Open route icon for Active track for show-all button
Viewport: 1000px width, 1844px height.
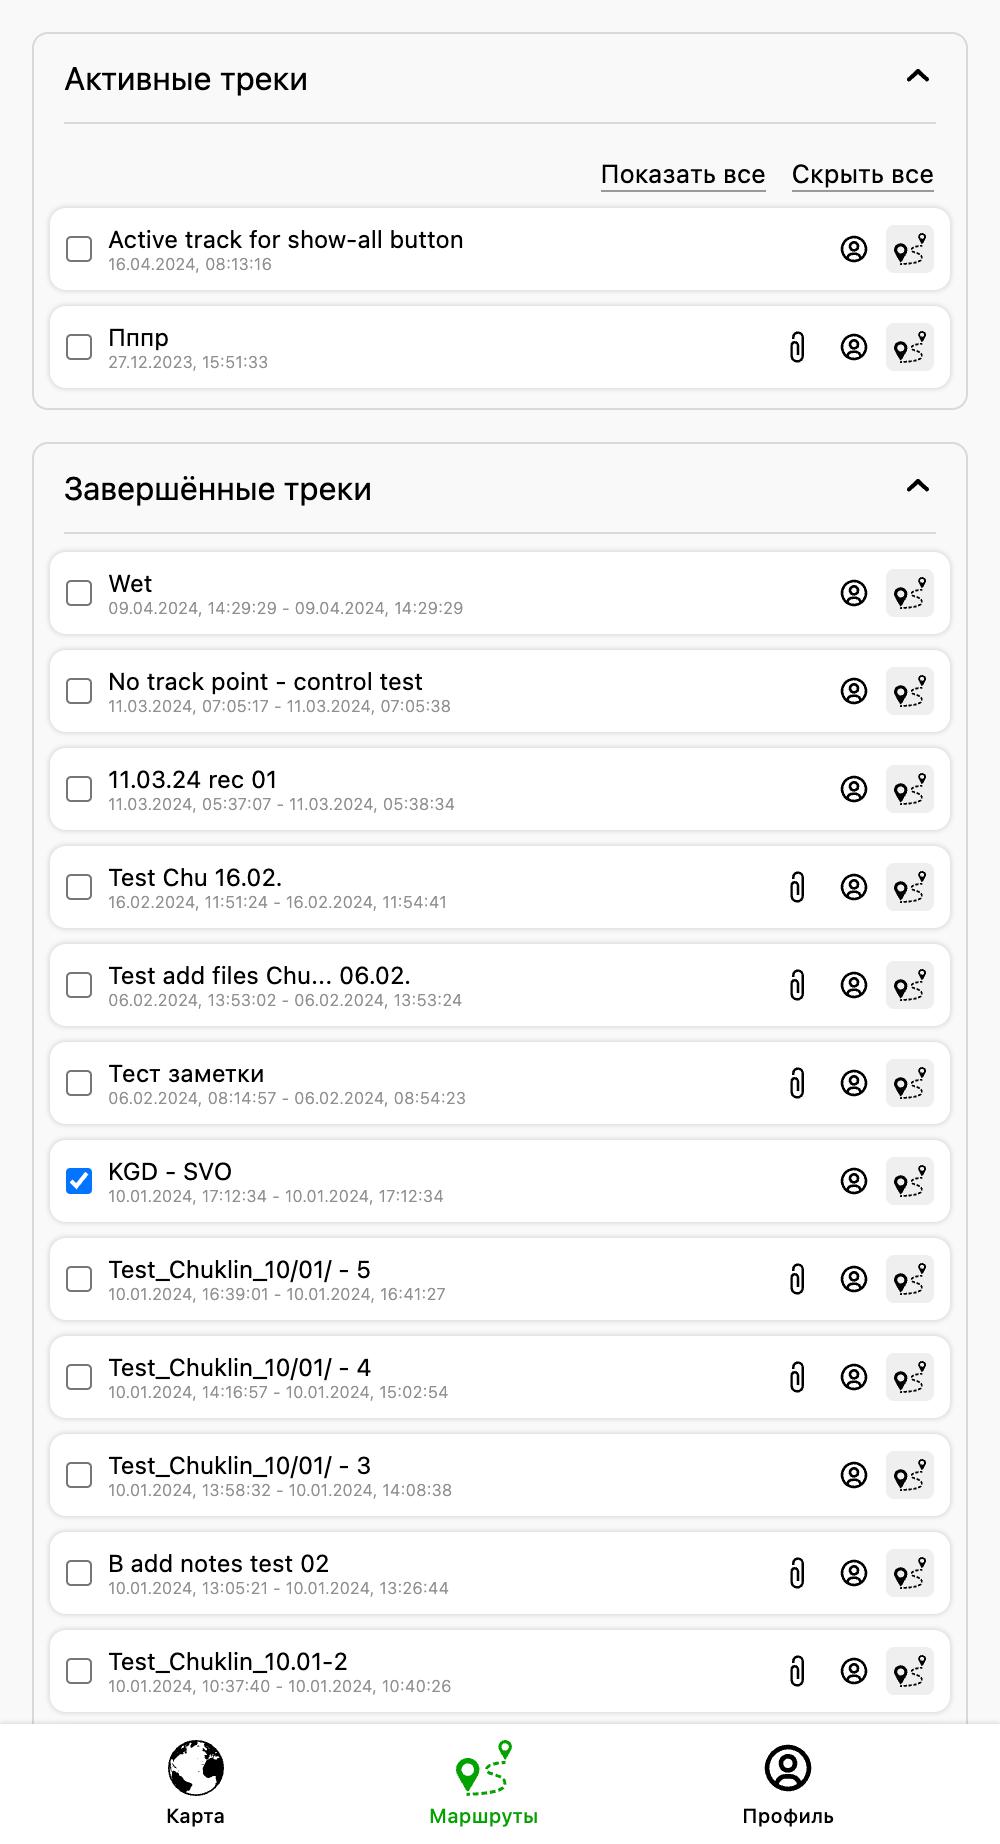[x=910, y=249]
